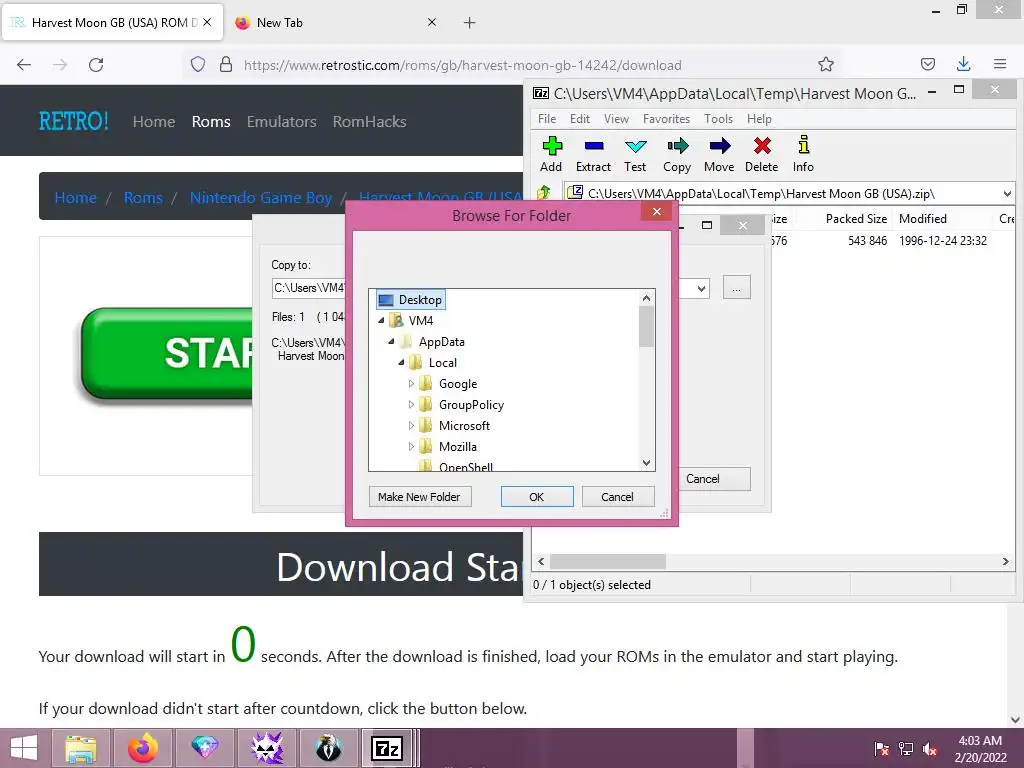Open the 7-Zip View menu

[616, 119]
